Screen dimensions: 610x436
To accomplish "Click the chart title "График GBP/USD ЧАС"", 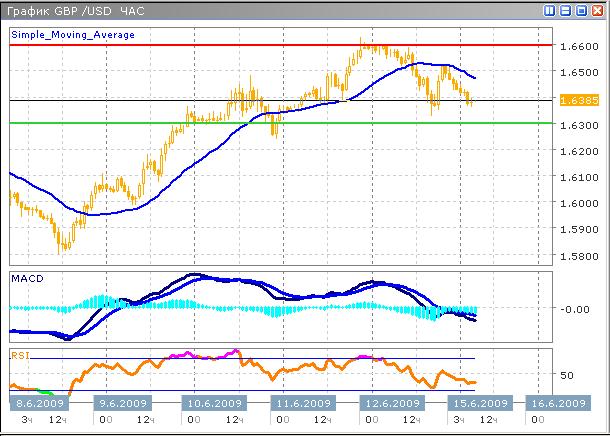I will [69, 11].
